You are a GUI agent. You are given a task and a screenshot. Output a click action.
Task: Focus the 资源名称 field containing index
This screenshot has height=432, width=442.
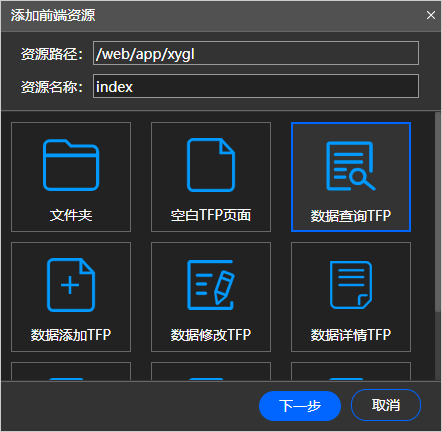256,86
